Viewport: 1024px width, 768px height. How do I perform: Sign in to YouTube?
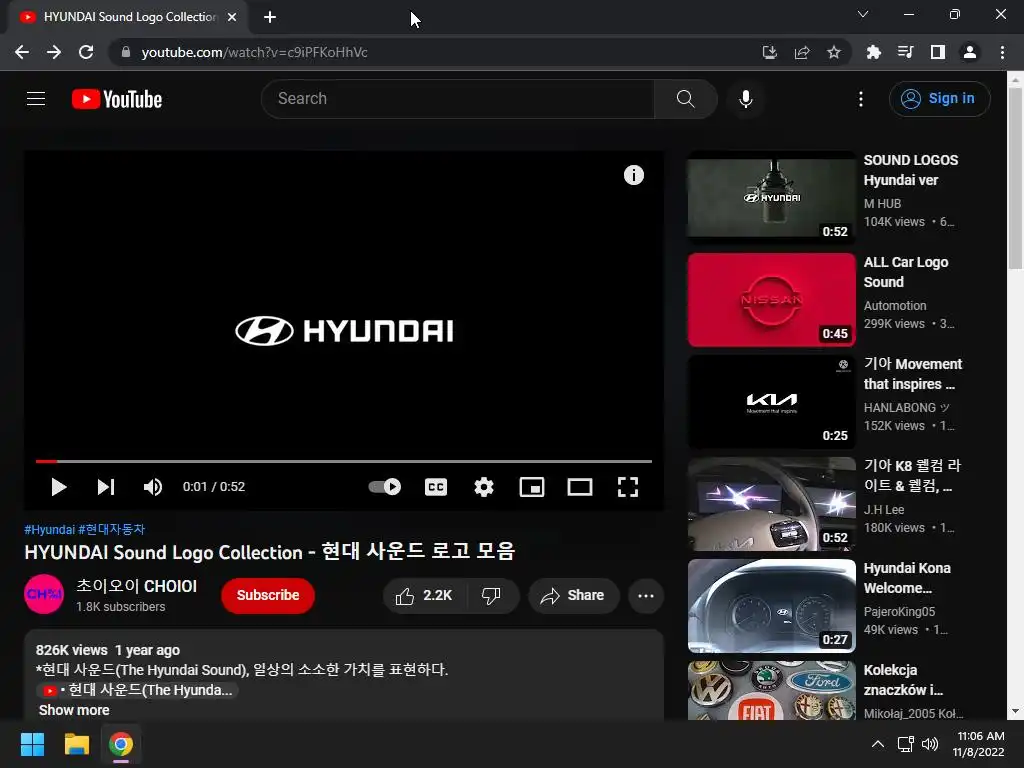tap(939, 99)
